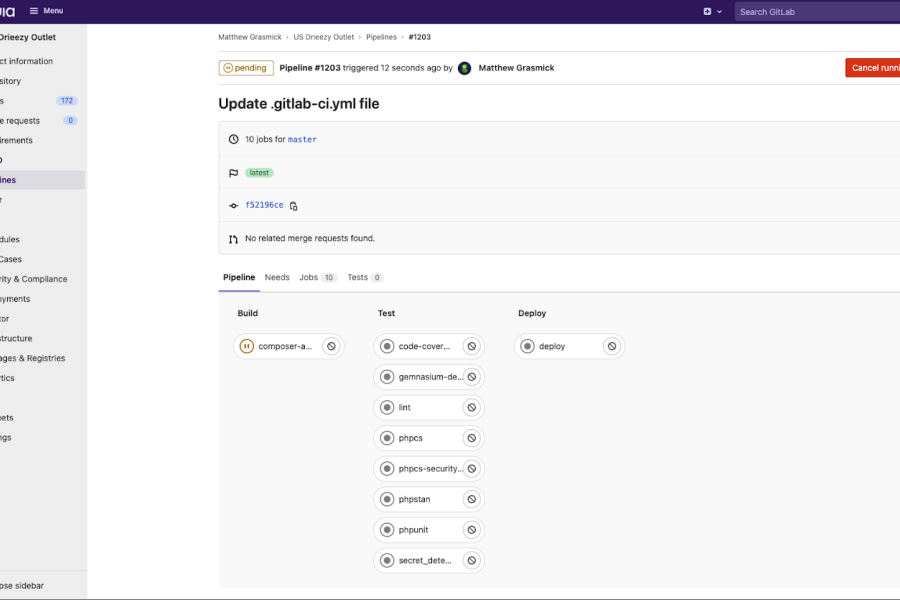Open #1203 breadcrumb link
900x600 pixels.
pyautogui.click(x=420, y=37)
